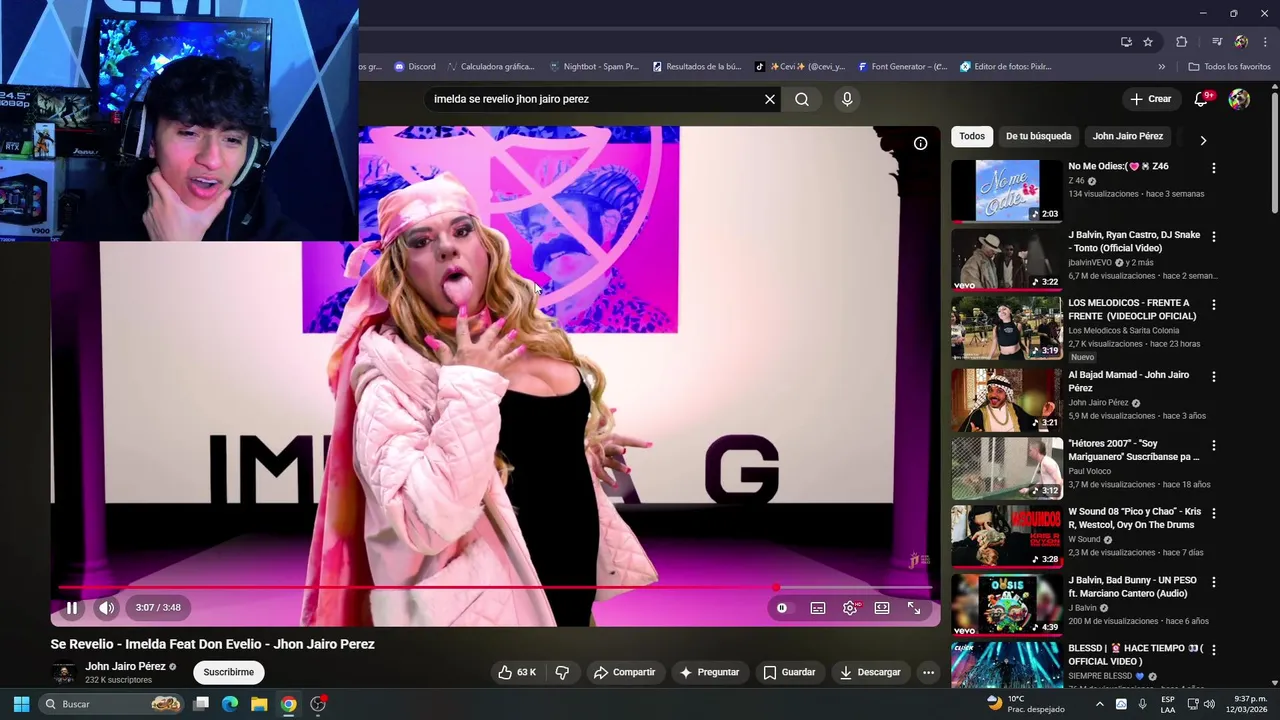This screenshot has width=1280, height=720.
Task: Open Chrome extensions puzzle icon
Action: pyautogui.click(x=1182, y=42)
